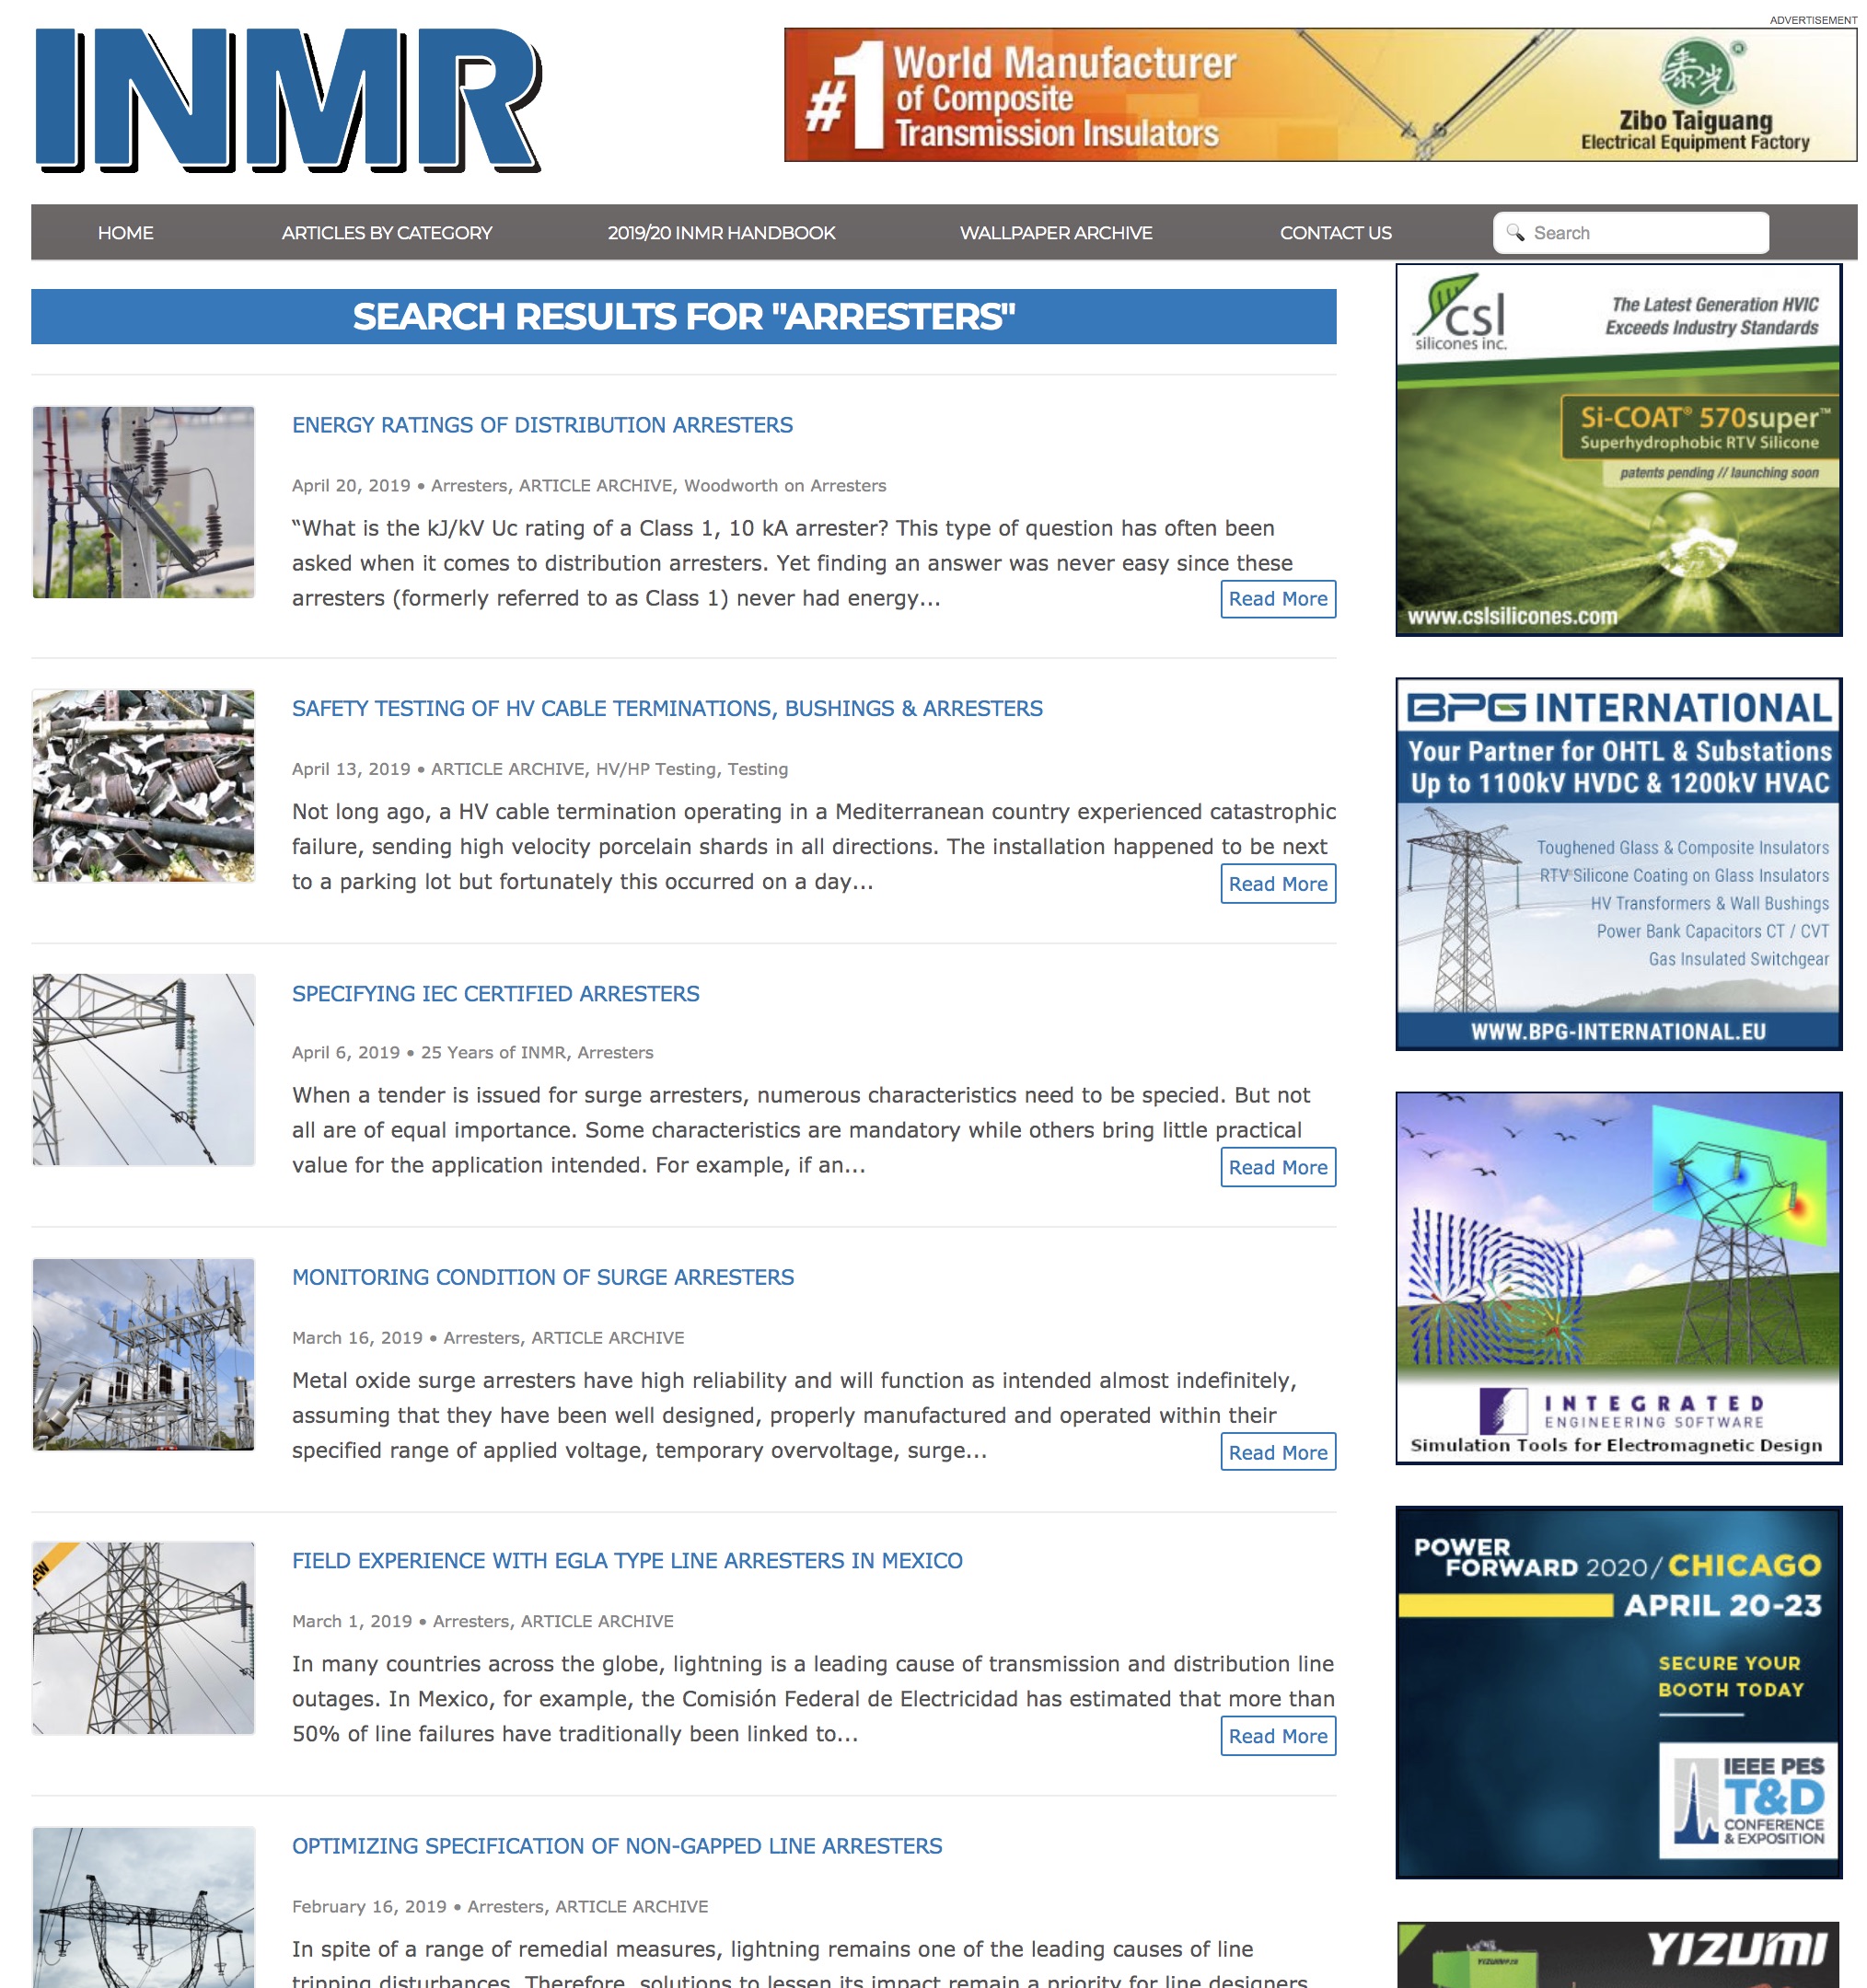Click BPG International advertisement
The width and height of the screenshot is (1867, 1988).
click(1619, 864)
